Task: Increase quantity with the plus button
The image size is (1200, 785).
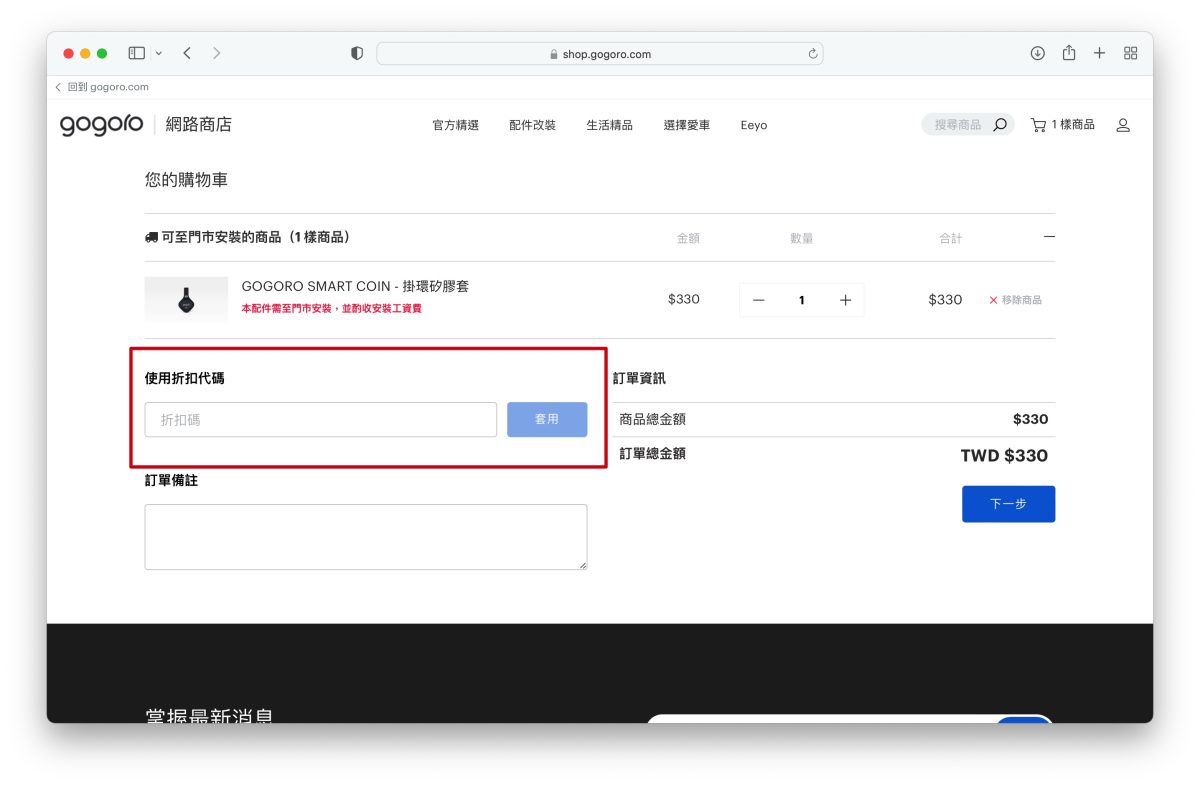Action: 845,300
